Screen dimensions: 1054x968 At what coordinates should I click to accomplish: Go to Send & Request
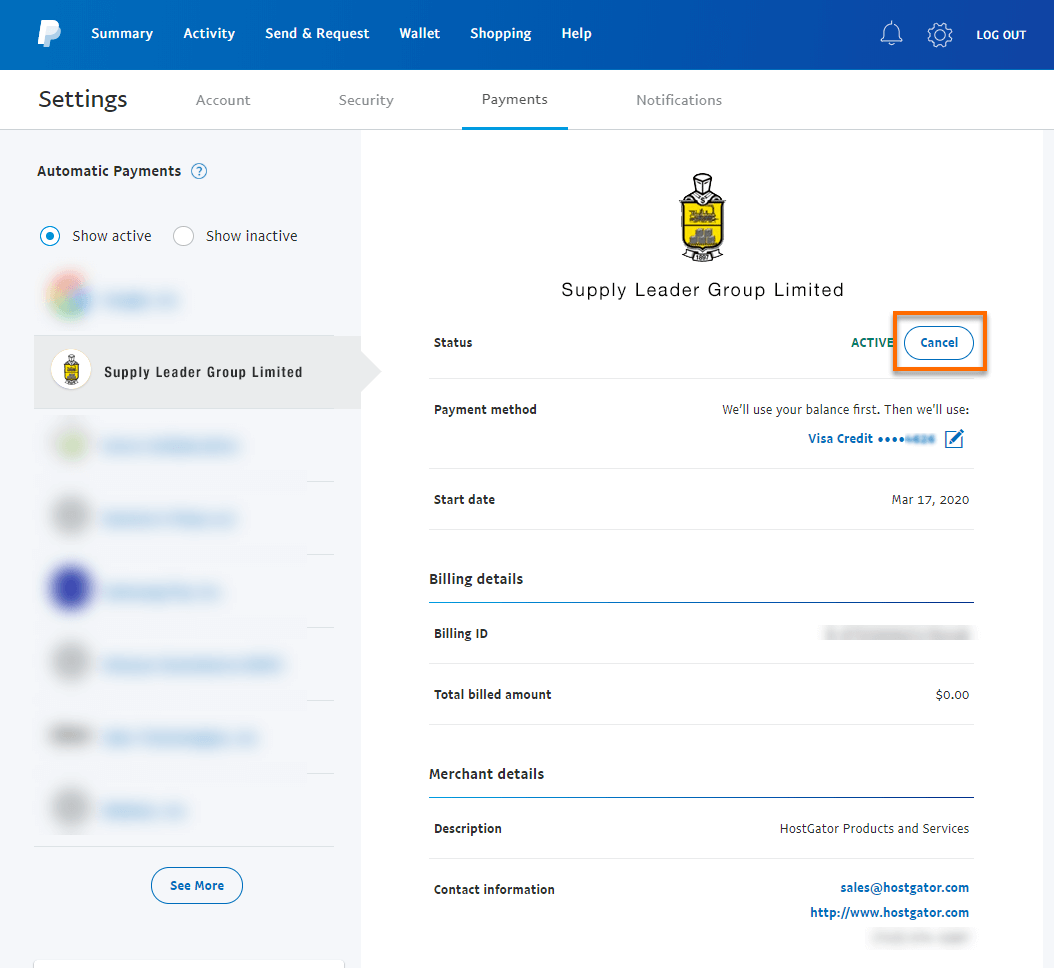click(x=317, y=34)
